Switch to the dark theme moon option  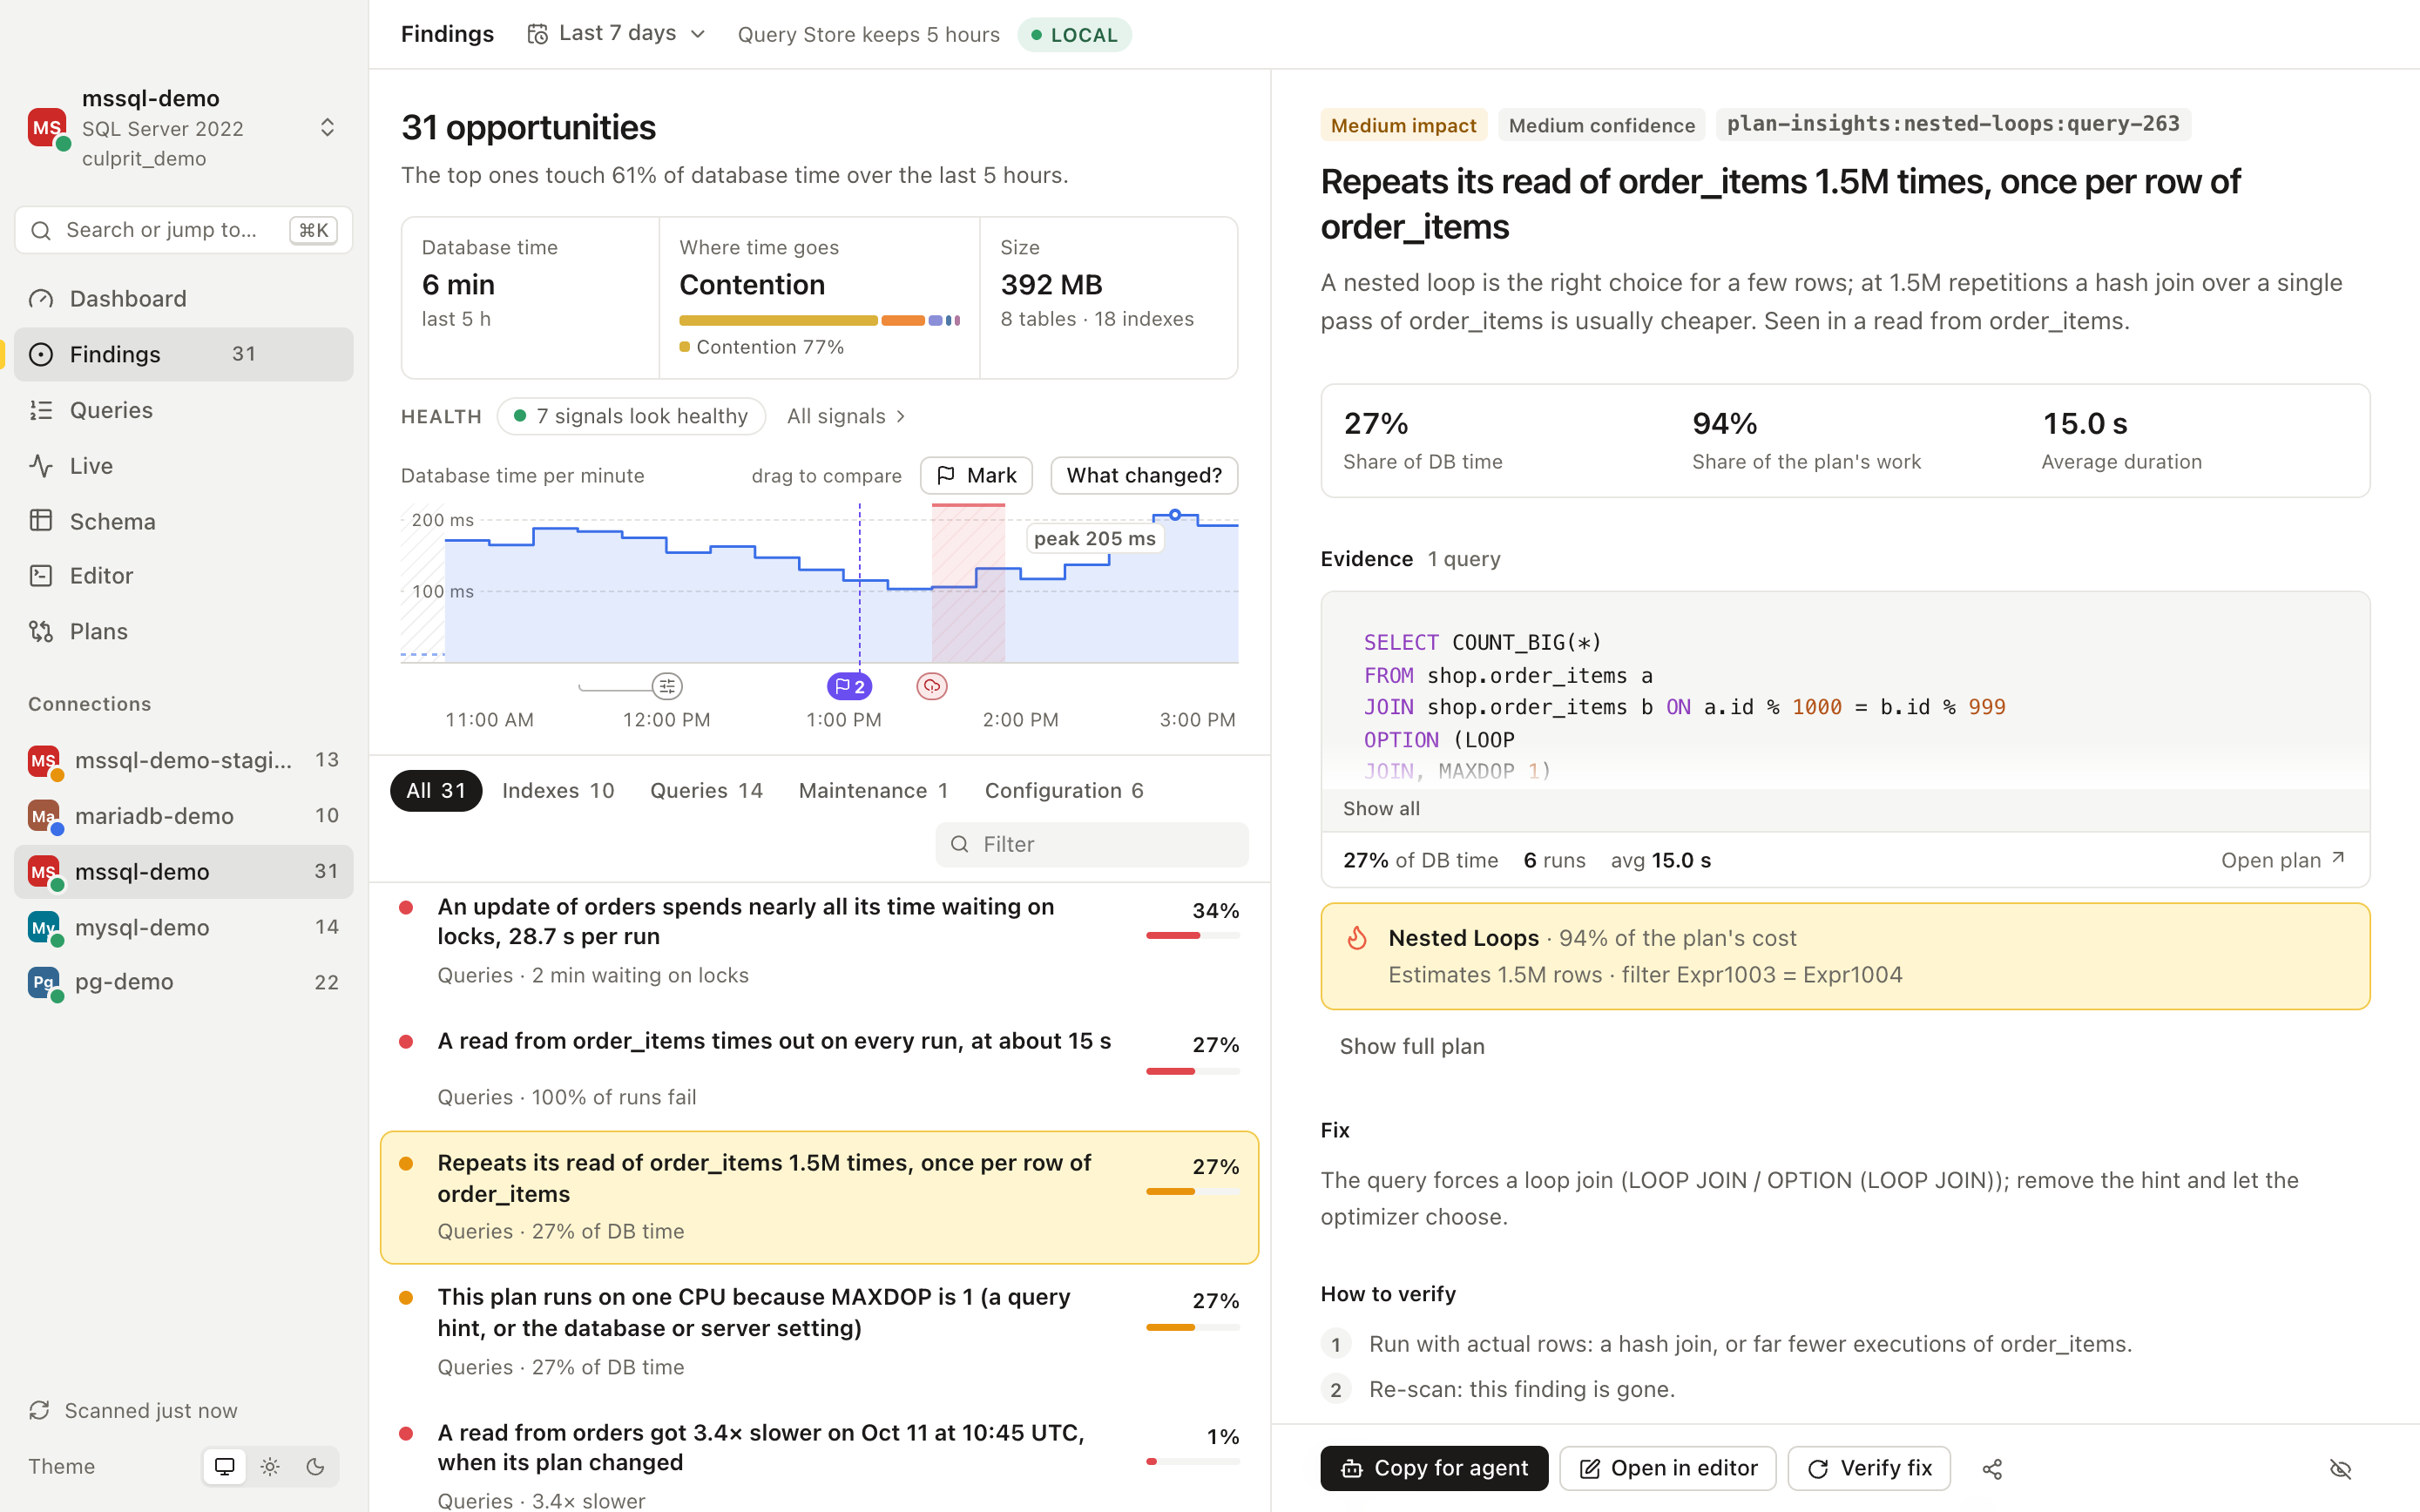315,1466
